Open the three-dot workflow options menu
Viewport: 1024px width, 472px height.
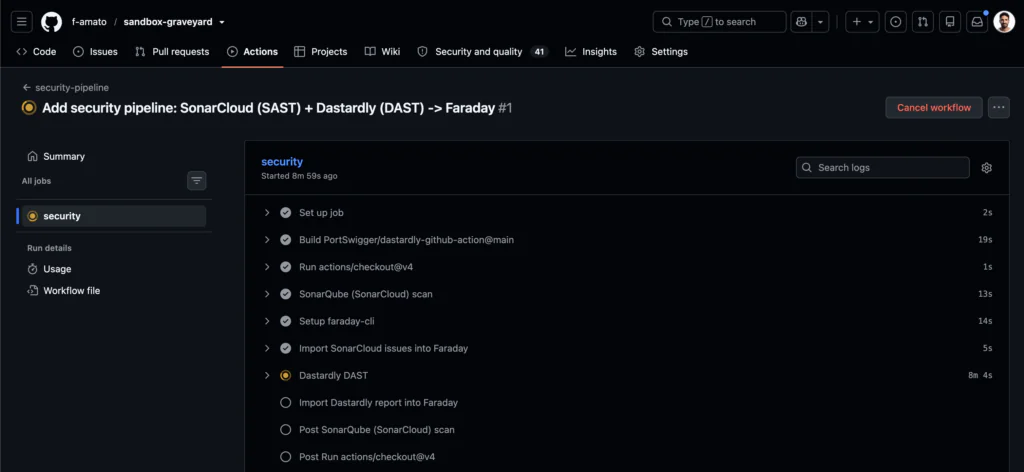(x=999, y=108)
